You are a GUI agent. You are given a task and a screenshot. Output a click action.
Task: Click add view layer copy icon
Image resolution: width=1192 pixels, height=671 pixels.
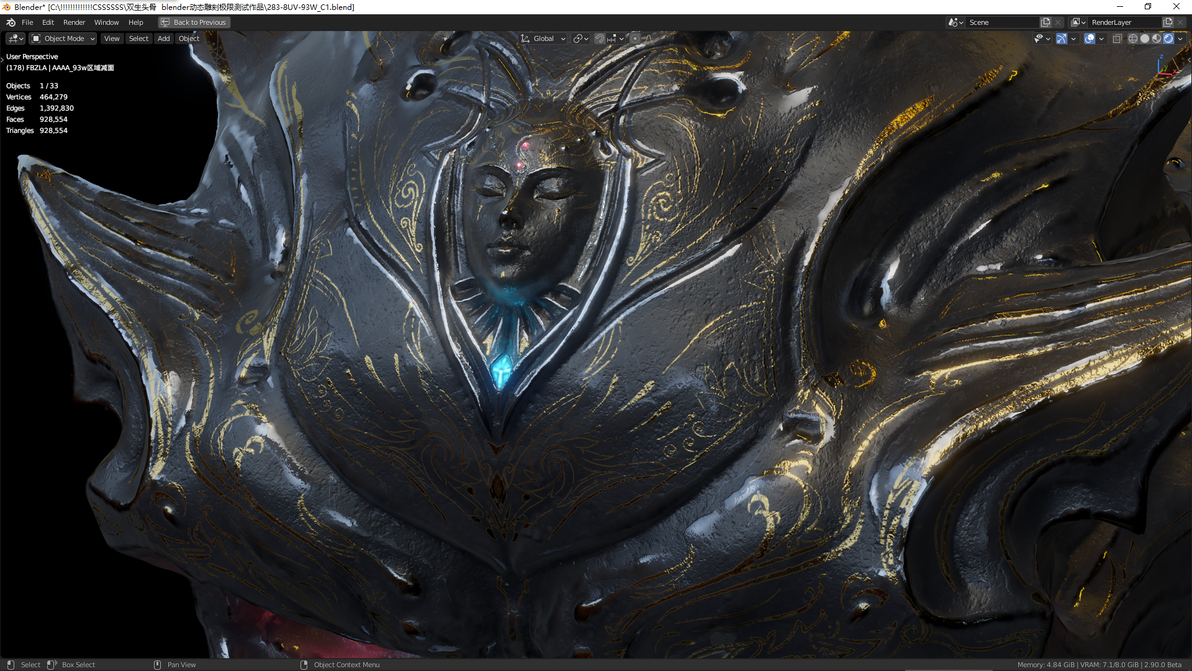[1168, 22]
